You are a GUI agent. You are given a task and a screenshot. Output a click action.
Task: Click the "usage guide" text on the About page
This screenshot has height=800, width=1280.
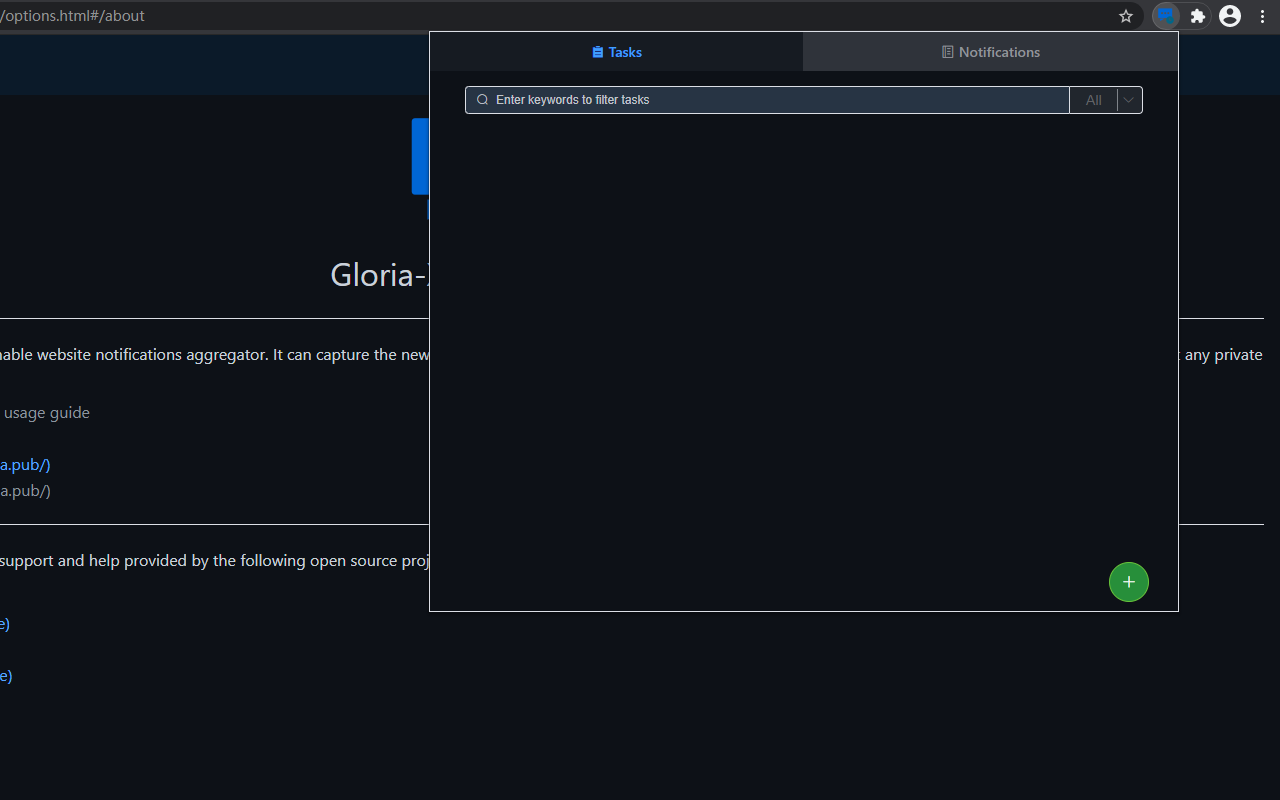point(46,413)
